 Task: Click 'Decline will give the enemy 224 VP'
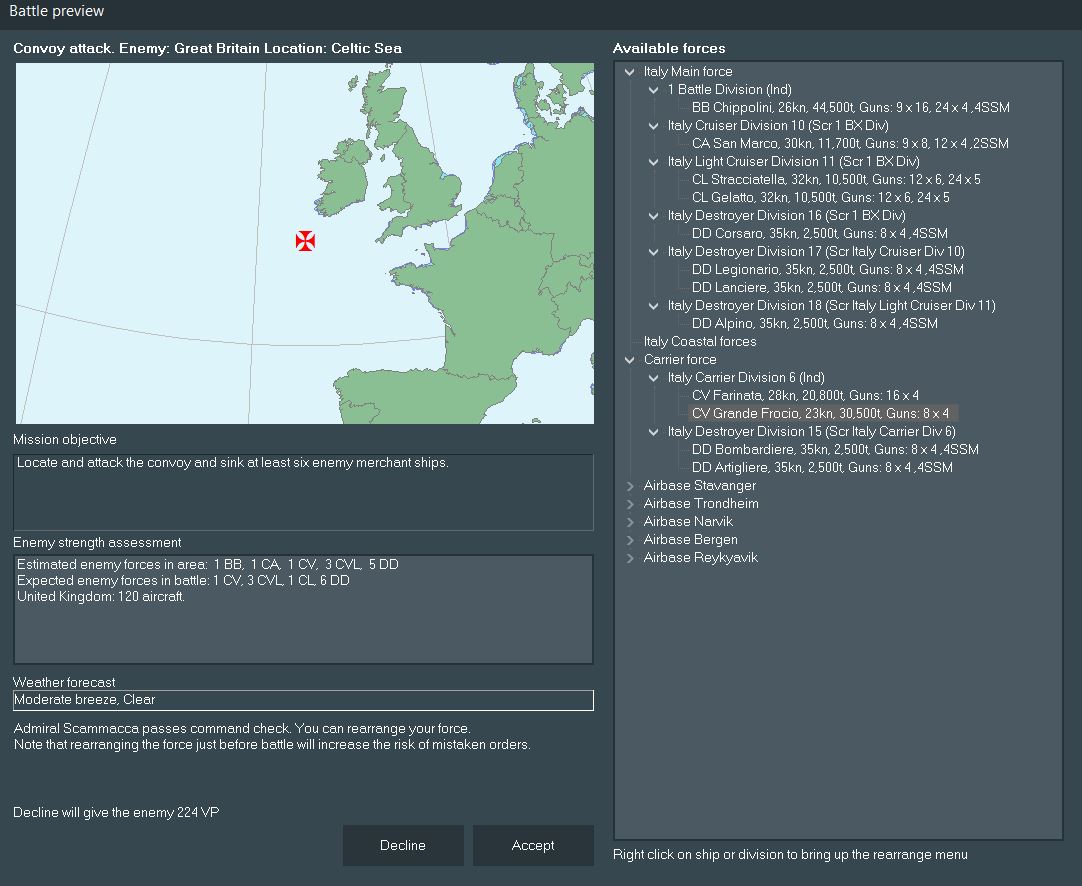point(116,812)
